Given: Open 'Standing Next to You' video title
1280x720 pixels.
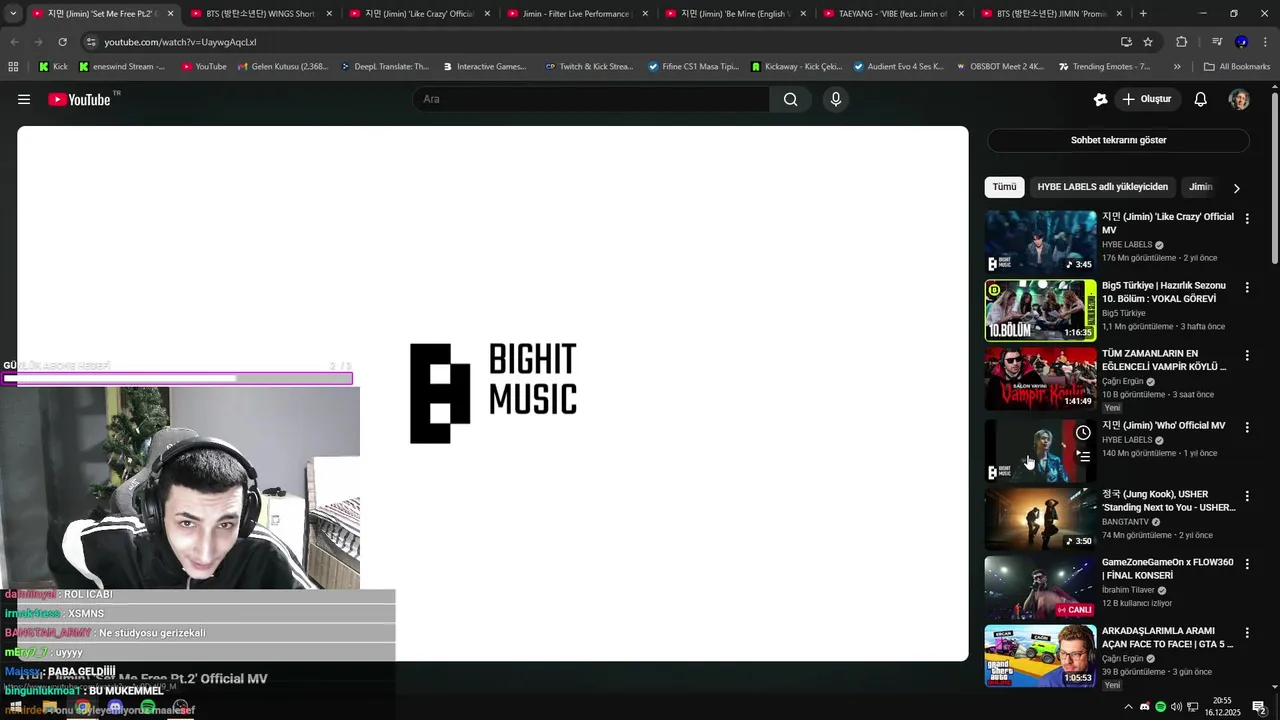Looking at the screenshot, I should pyautogui.click(x=1168, y=500).
